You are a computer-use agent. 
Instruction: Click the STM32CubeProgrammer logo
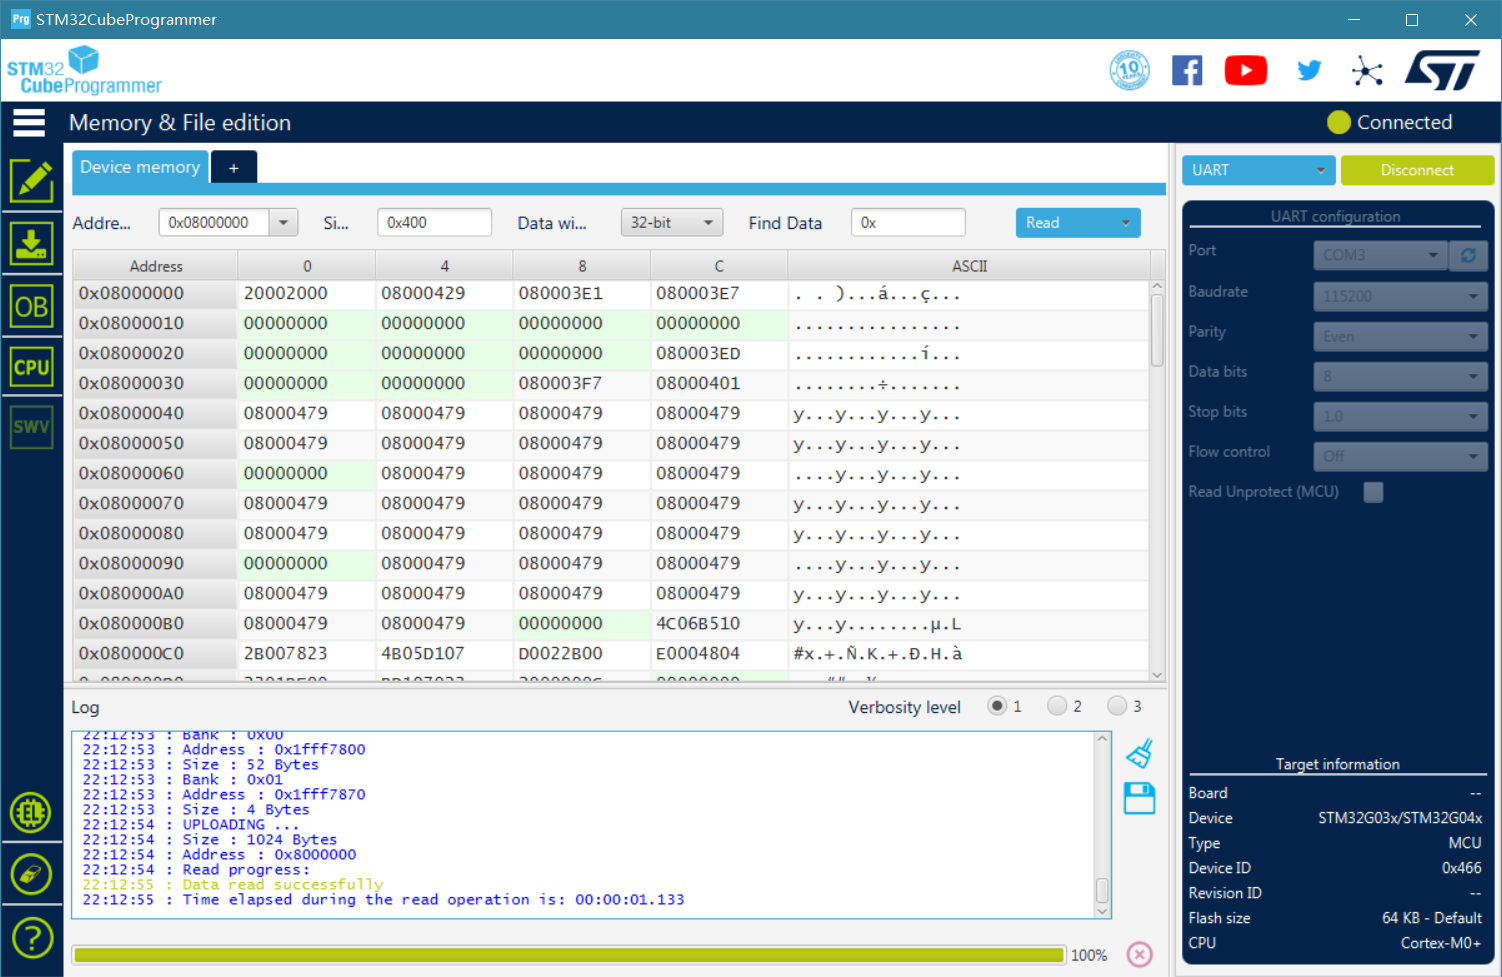coord(84,71)
